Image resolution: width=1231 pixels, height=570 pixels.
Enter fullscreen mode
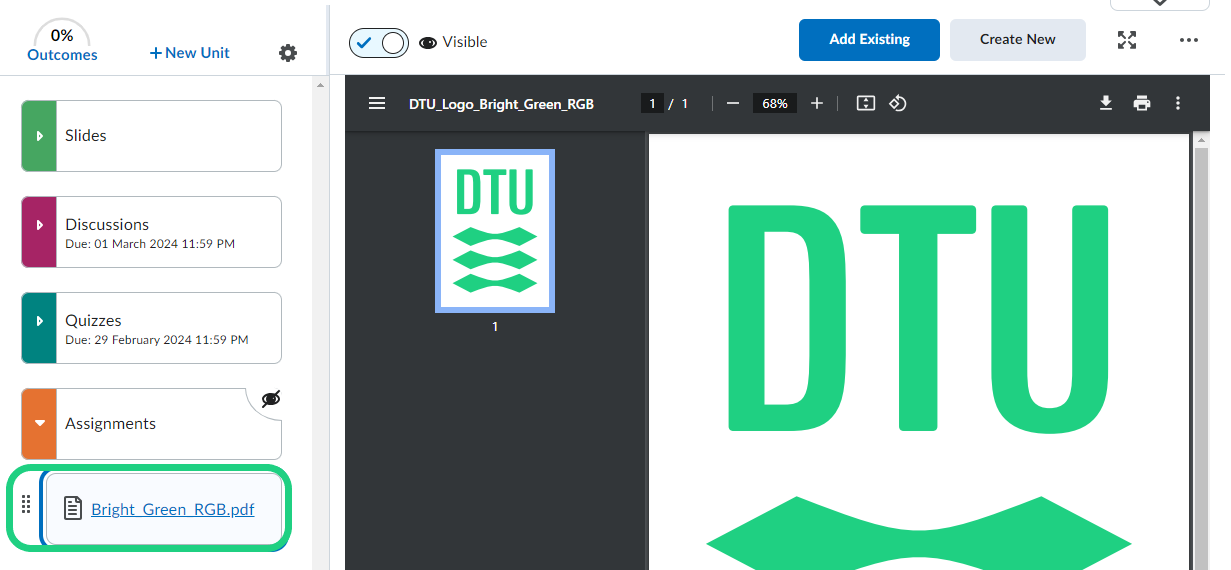[x=1127, y=40]
